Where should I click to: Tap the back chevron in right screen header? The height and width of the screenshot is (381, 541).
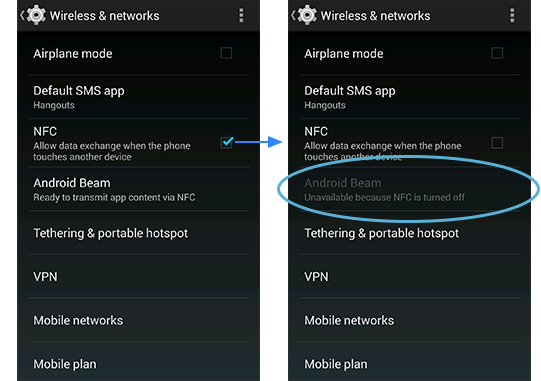pos(293,15)
